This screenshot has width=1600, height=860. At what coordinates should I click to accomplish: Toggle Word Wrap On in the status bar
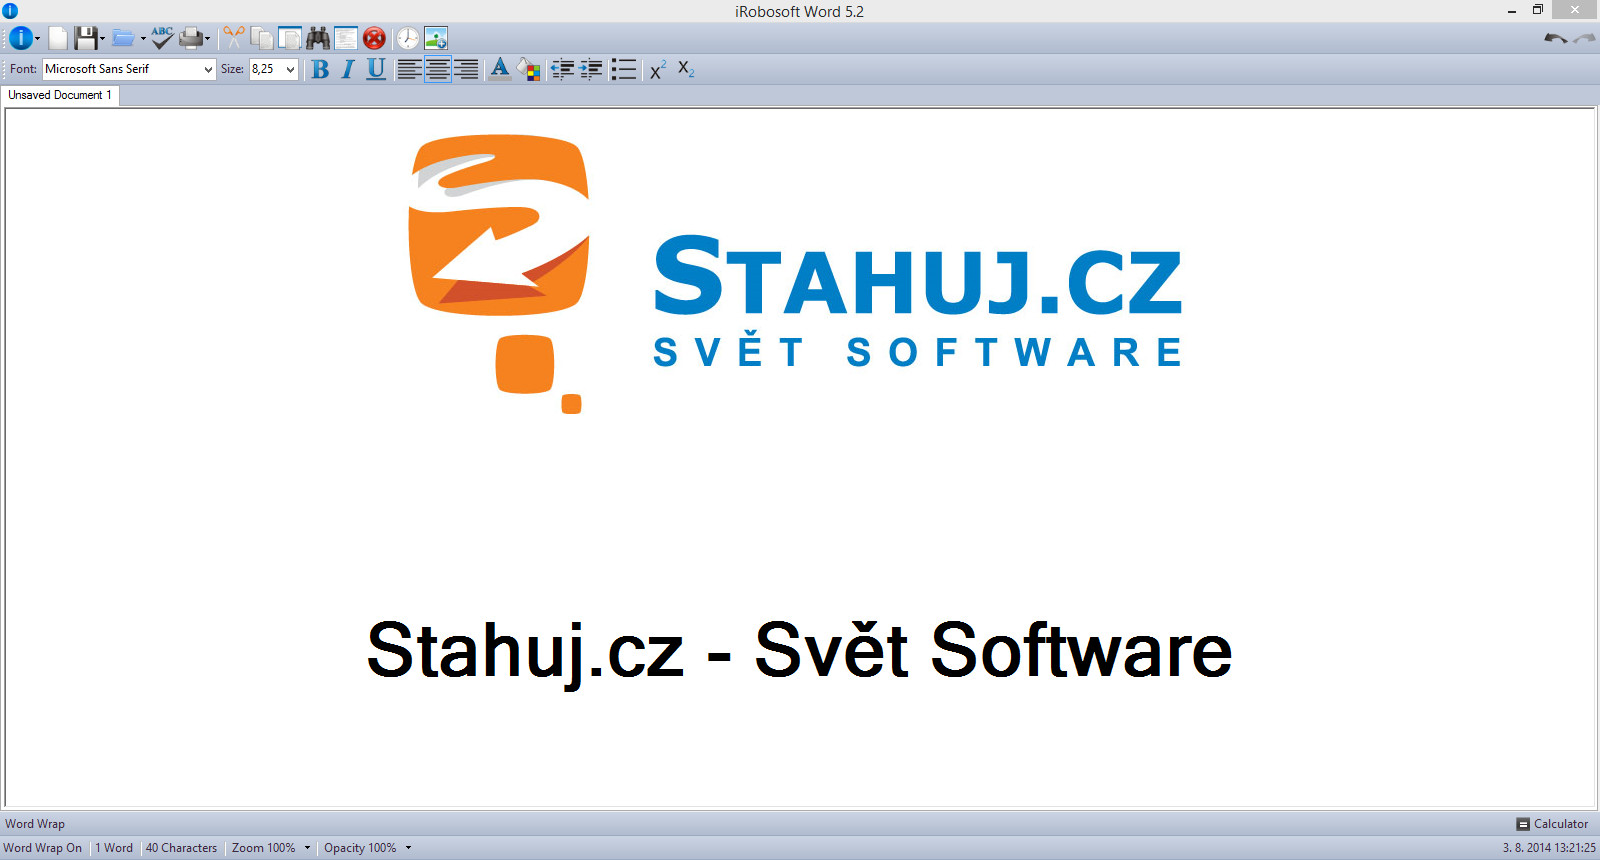point(43,848)
